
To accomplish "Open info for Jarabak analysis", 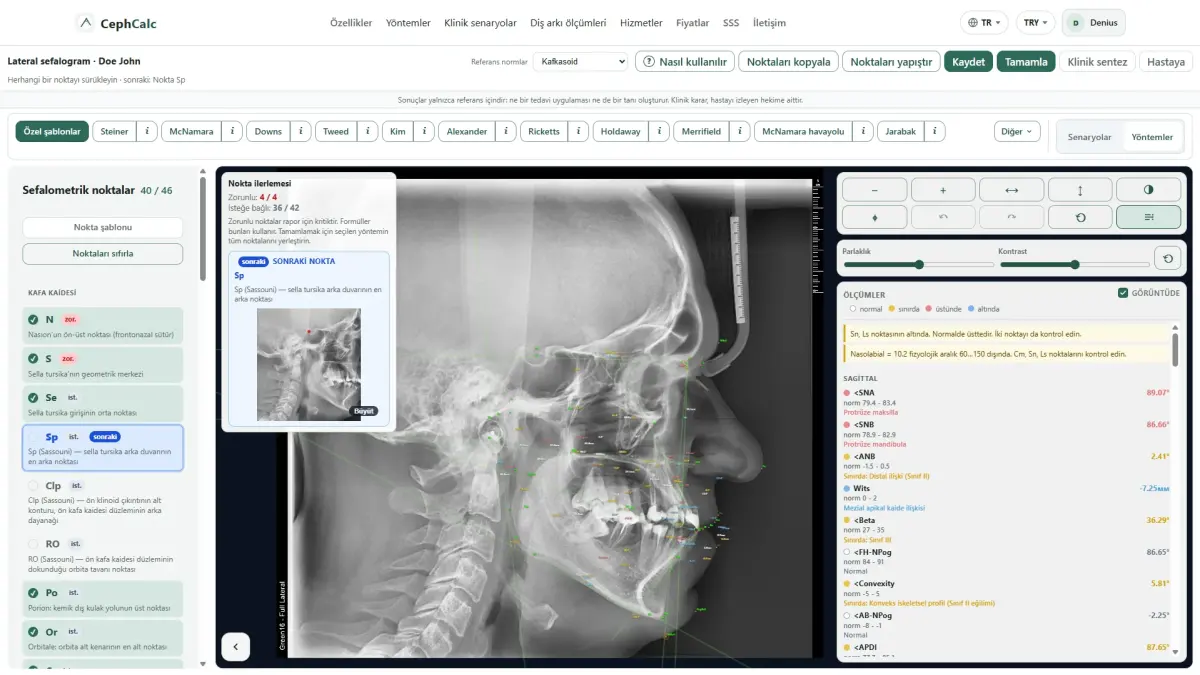I will (x=935, y=131).
